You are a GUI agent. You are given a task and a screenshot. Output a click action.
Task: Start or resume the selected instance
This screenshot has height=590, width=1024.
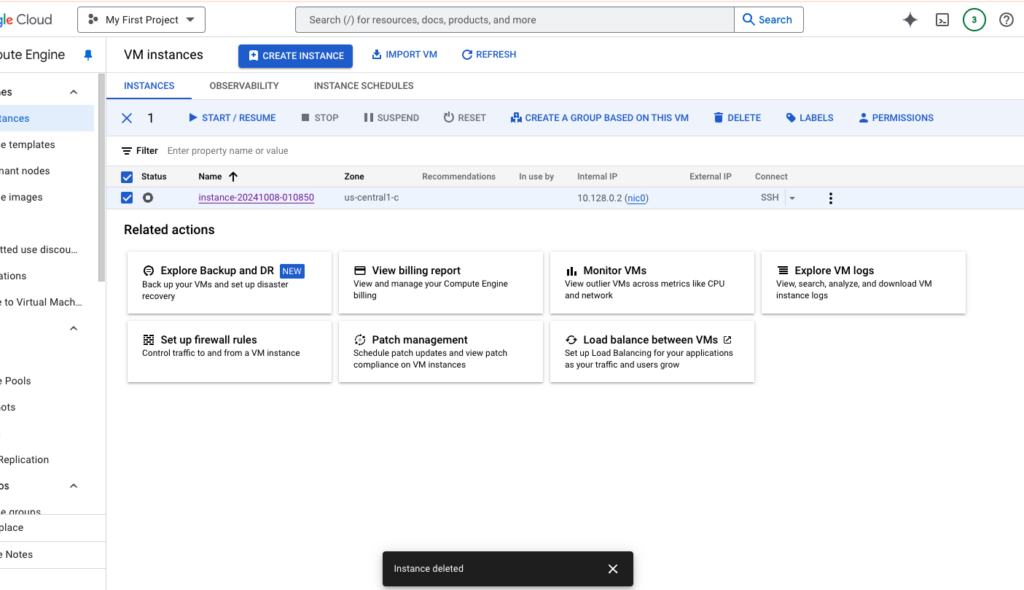[x=232, y=118]
